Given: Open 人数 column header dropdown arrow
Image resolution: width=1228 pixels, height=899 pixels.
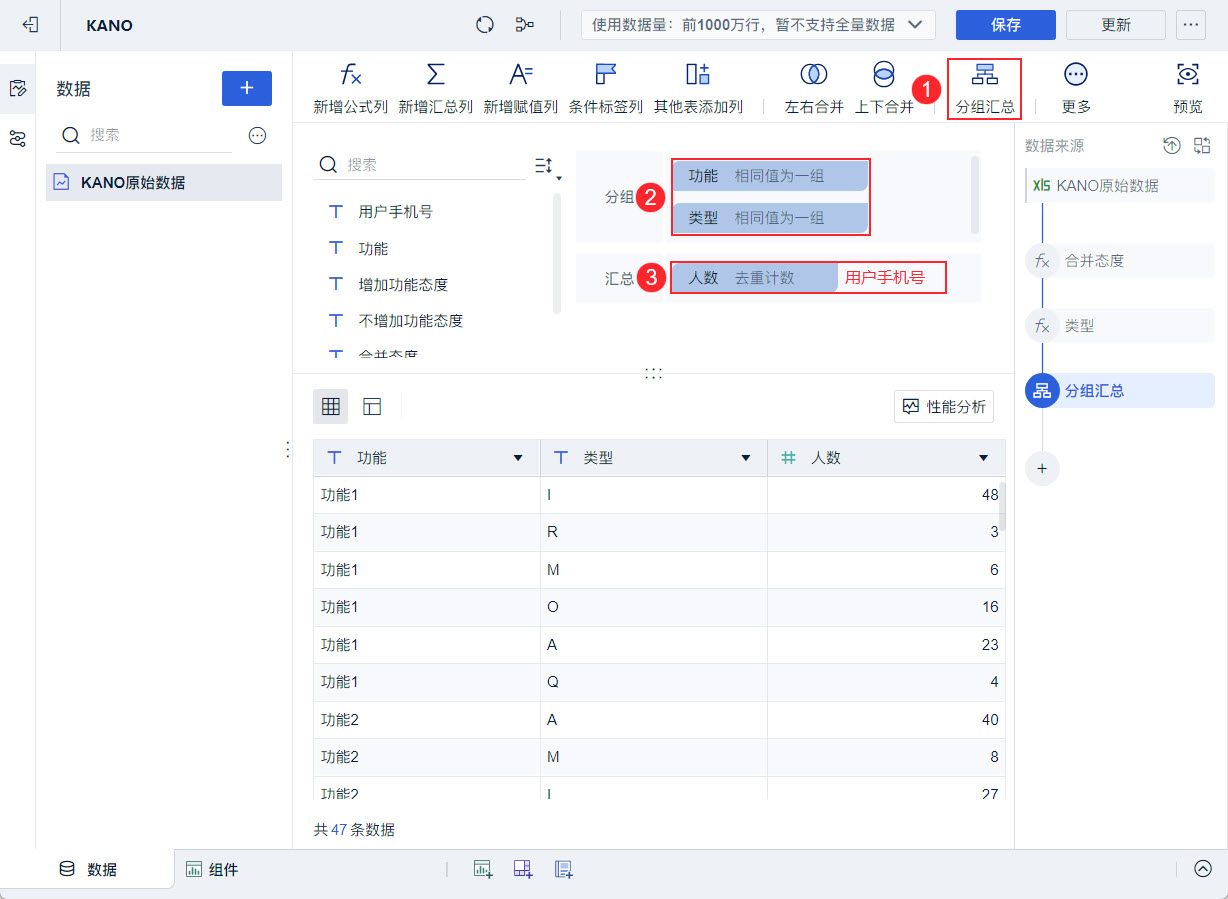Looking at the screenshot, I should pyautogui.click(x=983, y=458).
